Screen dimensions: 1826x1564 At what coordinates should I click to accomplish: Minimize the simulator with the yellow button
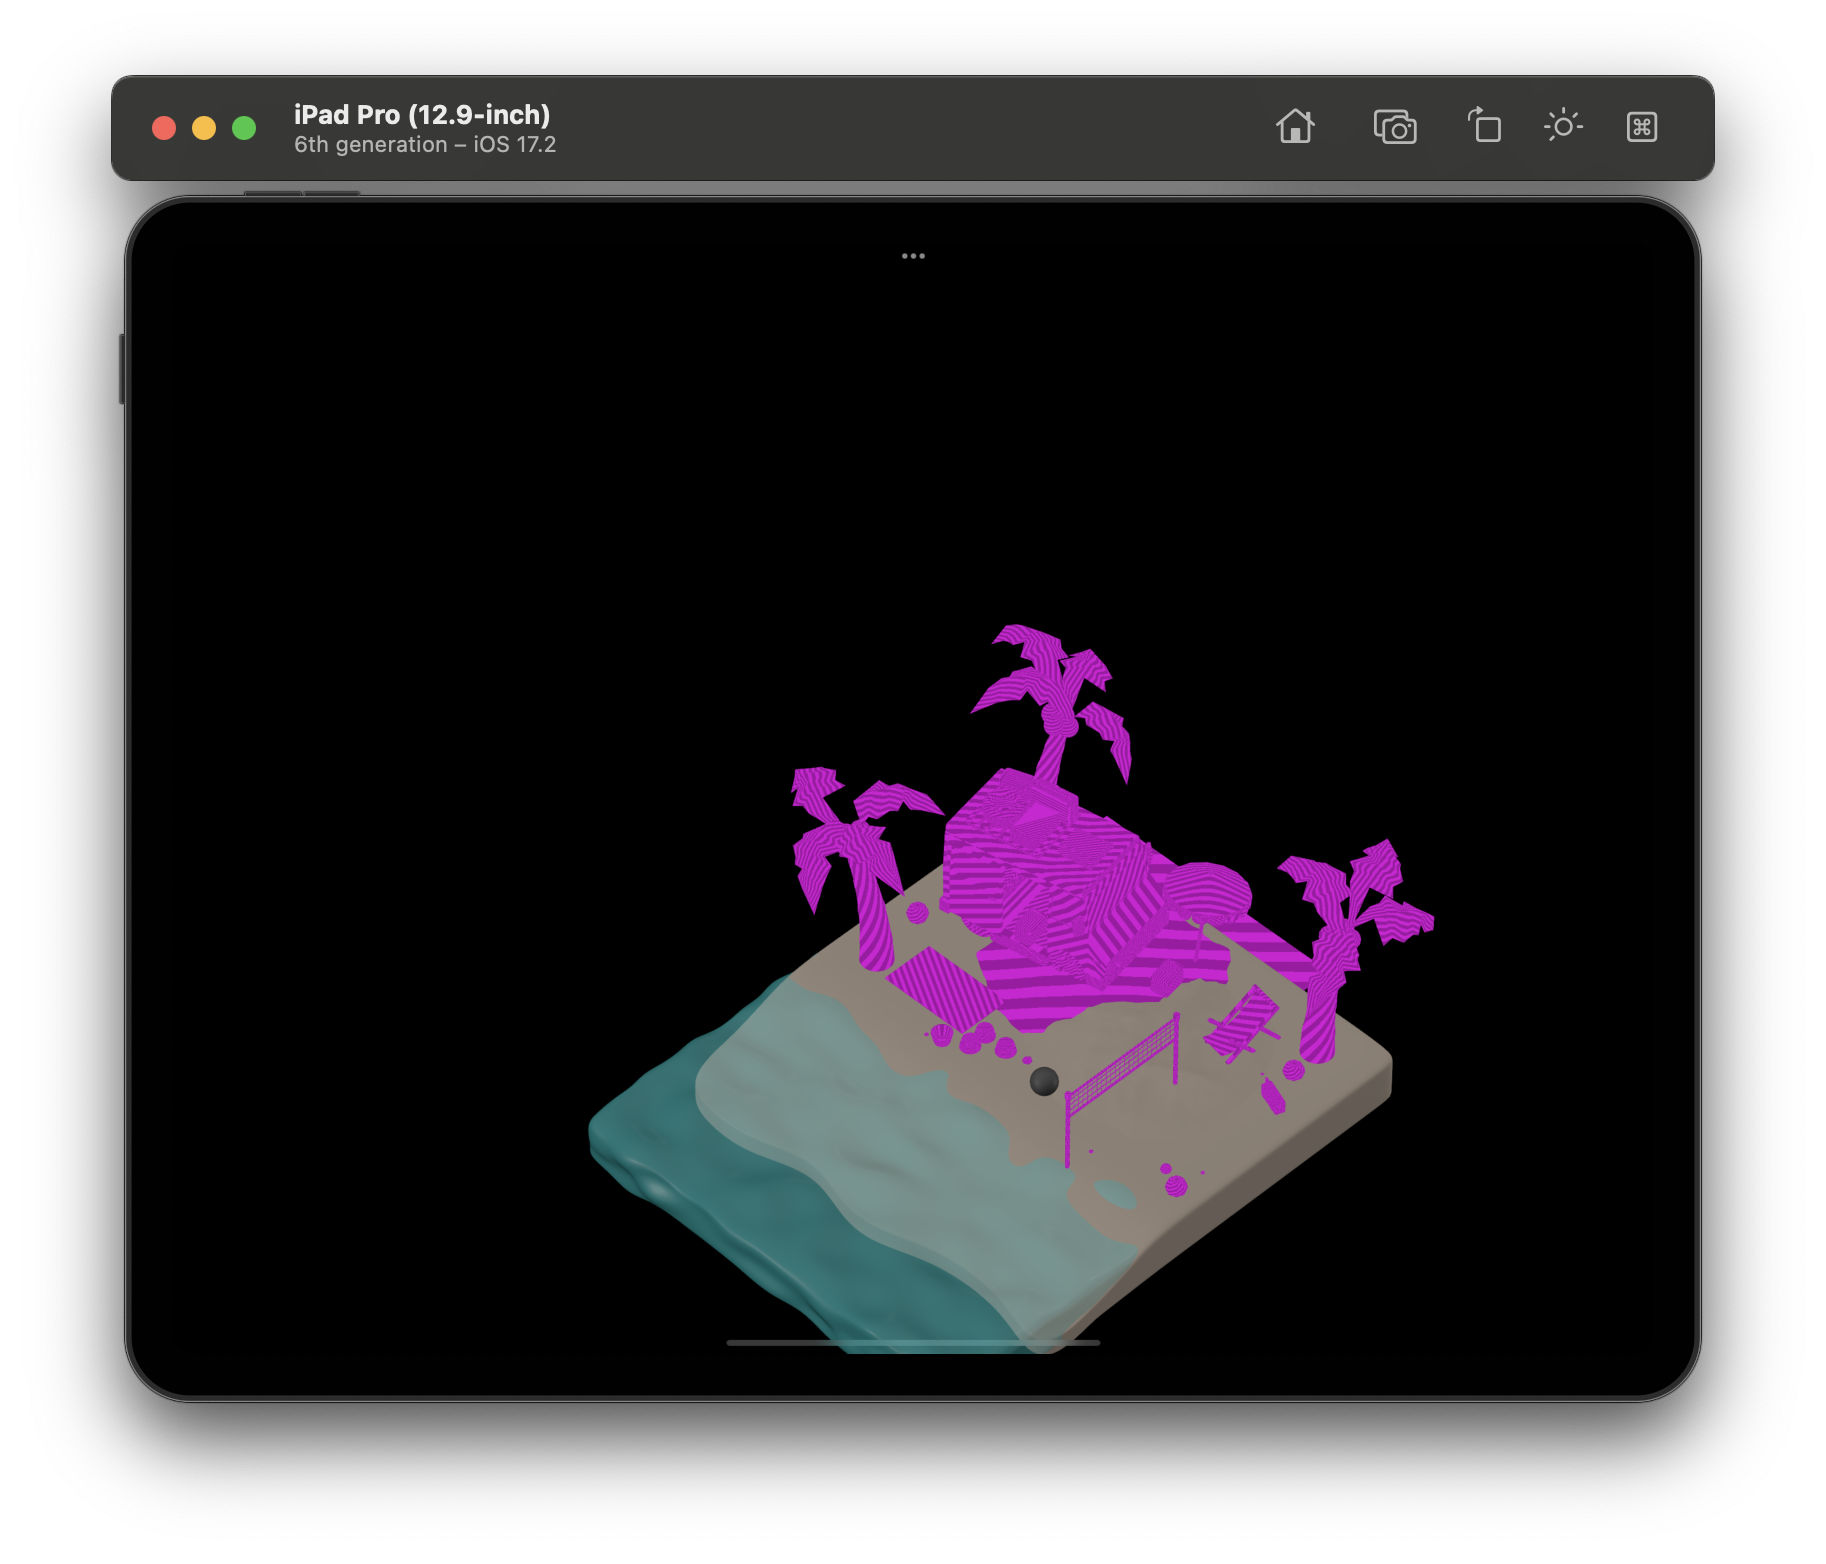click(204, 128)
